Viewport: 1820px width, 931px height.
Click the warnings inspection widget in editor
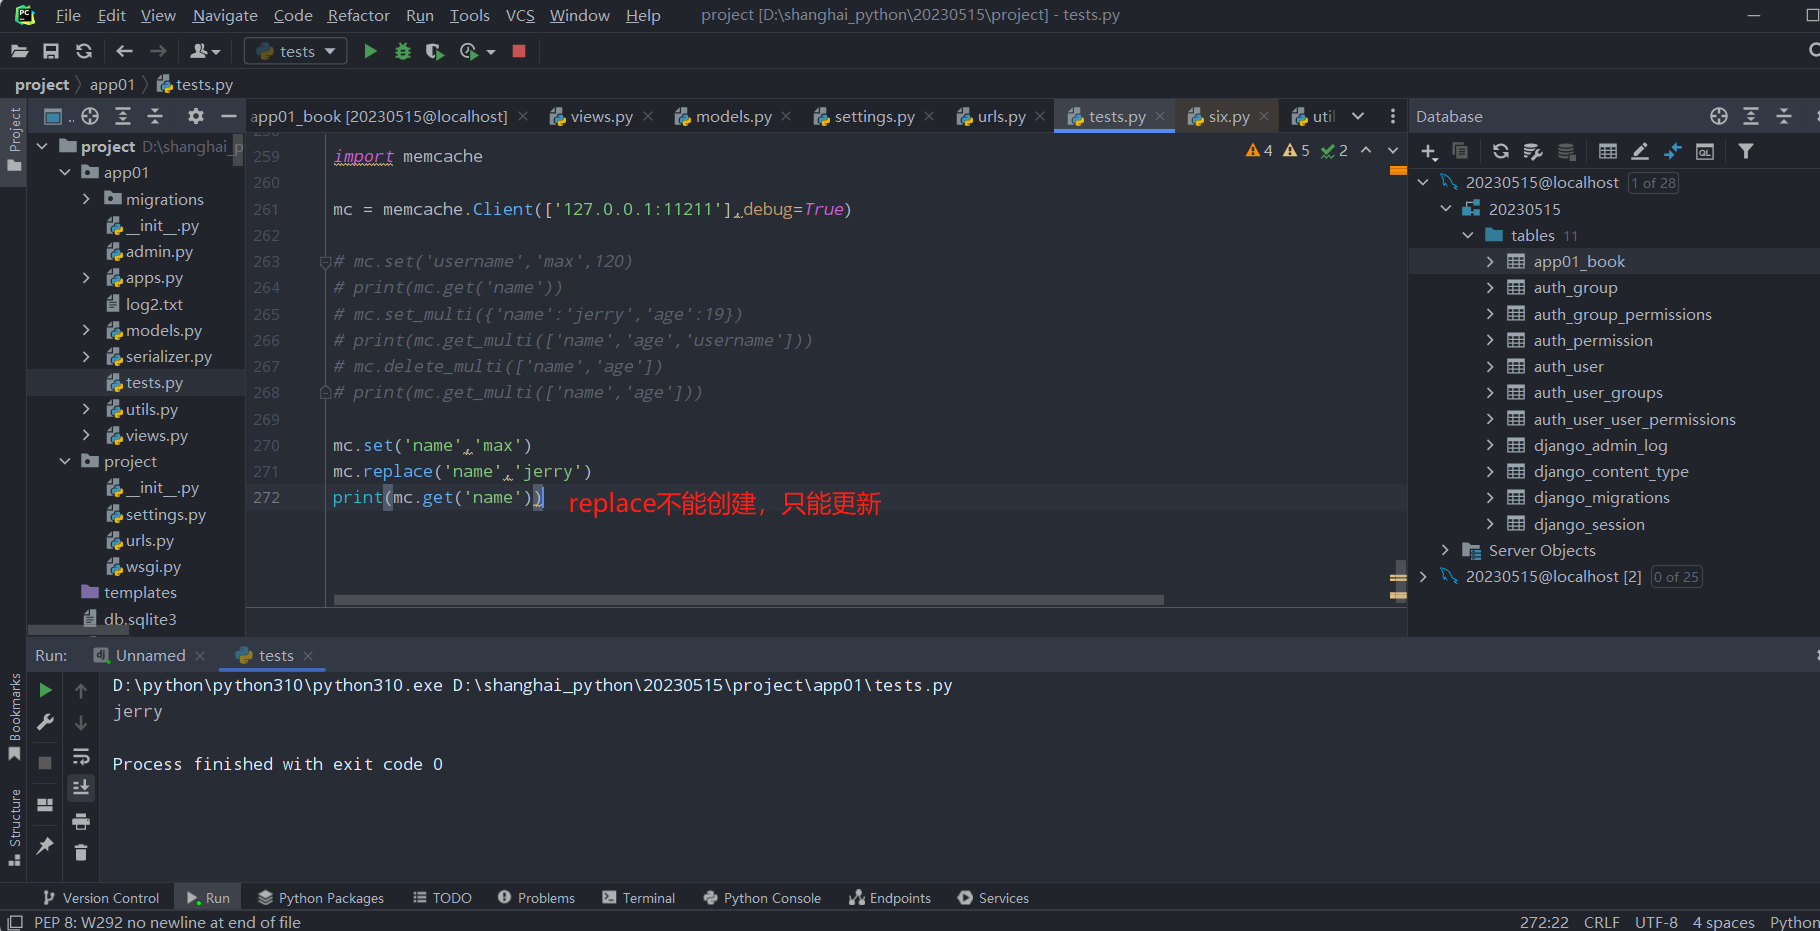[x=1296, y=150]
